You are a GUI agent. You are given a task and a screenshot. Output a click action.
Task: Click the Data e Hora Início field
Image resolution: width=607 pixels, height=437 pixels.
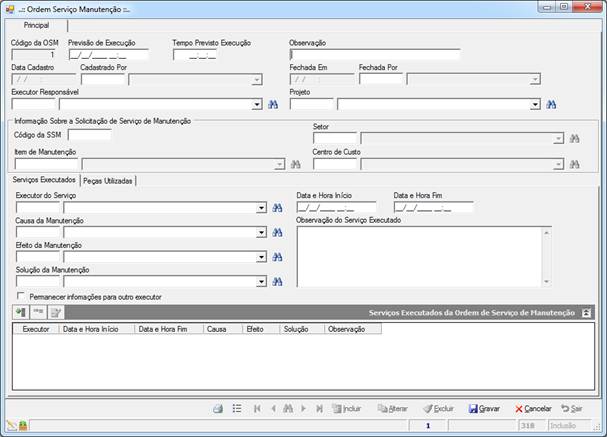pos(336,207)
